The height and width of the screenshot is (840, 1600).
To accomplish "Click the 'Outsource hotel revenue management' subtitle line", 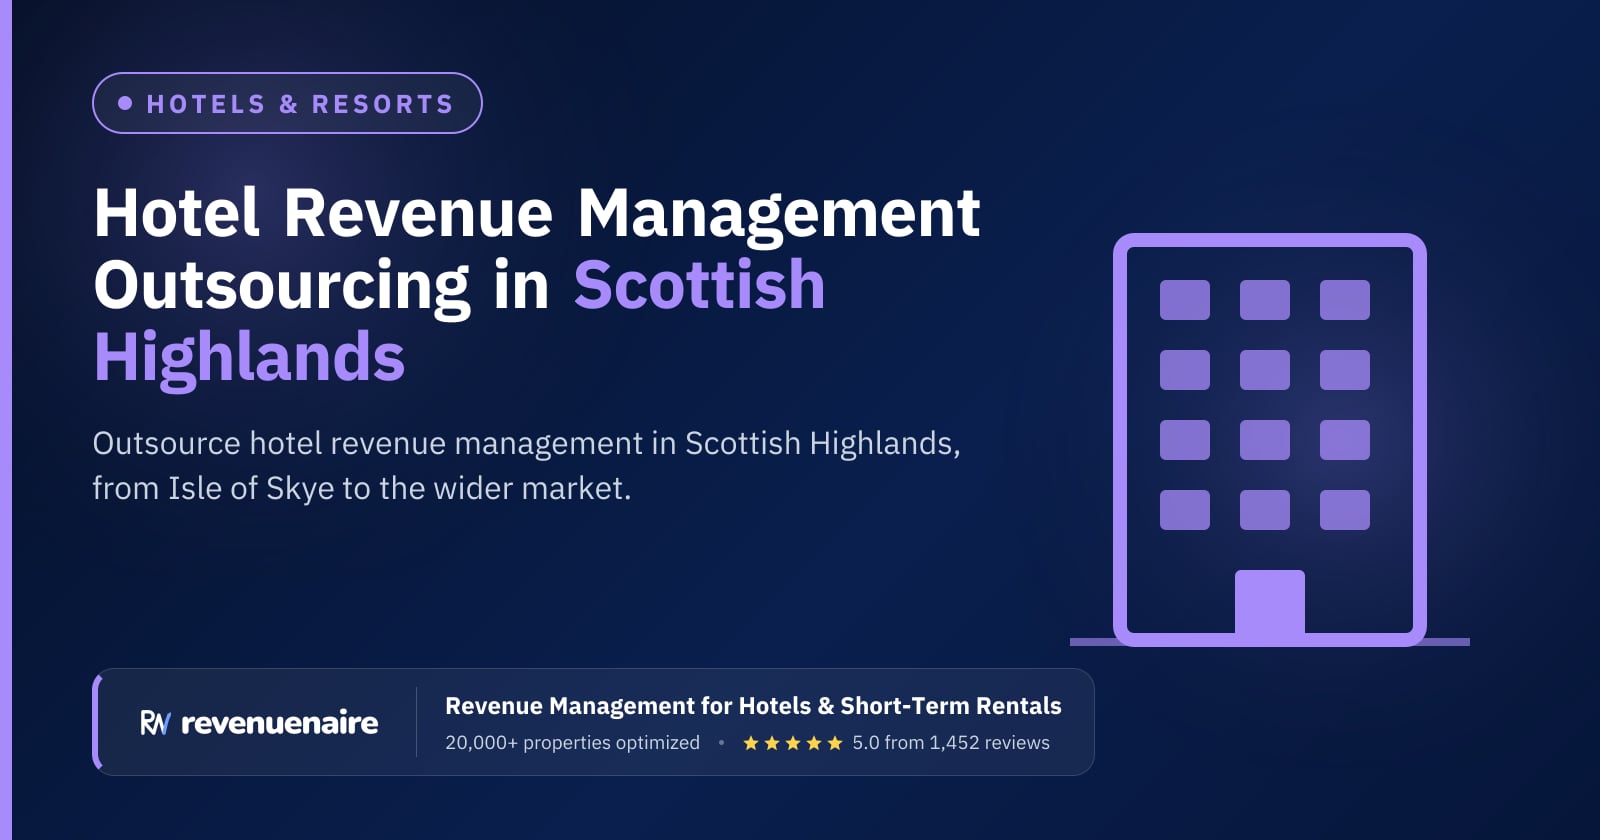I will (x=526, y=443).
